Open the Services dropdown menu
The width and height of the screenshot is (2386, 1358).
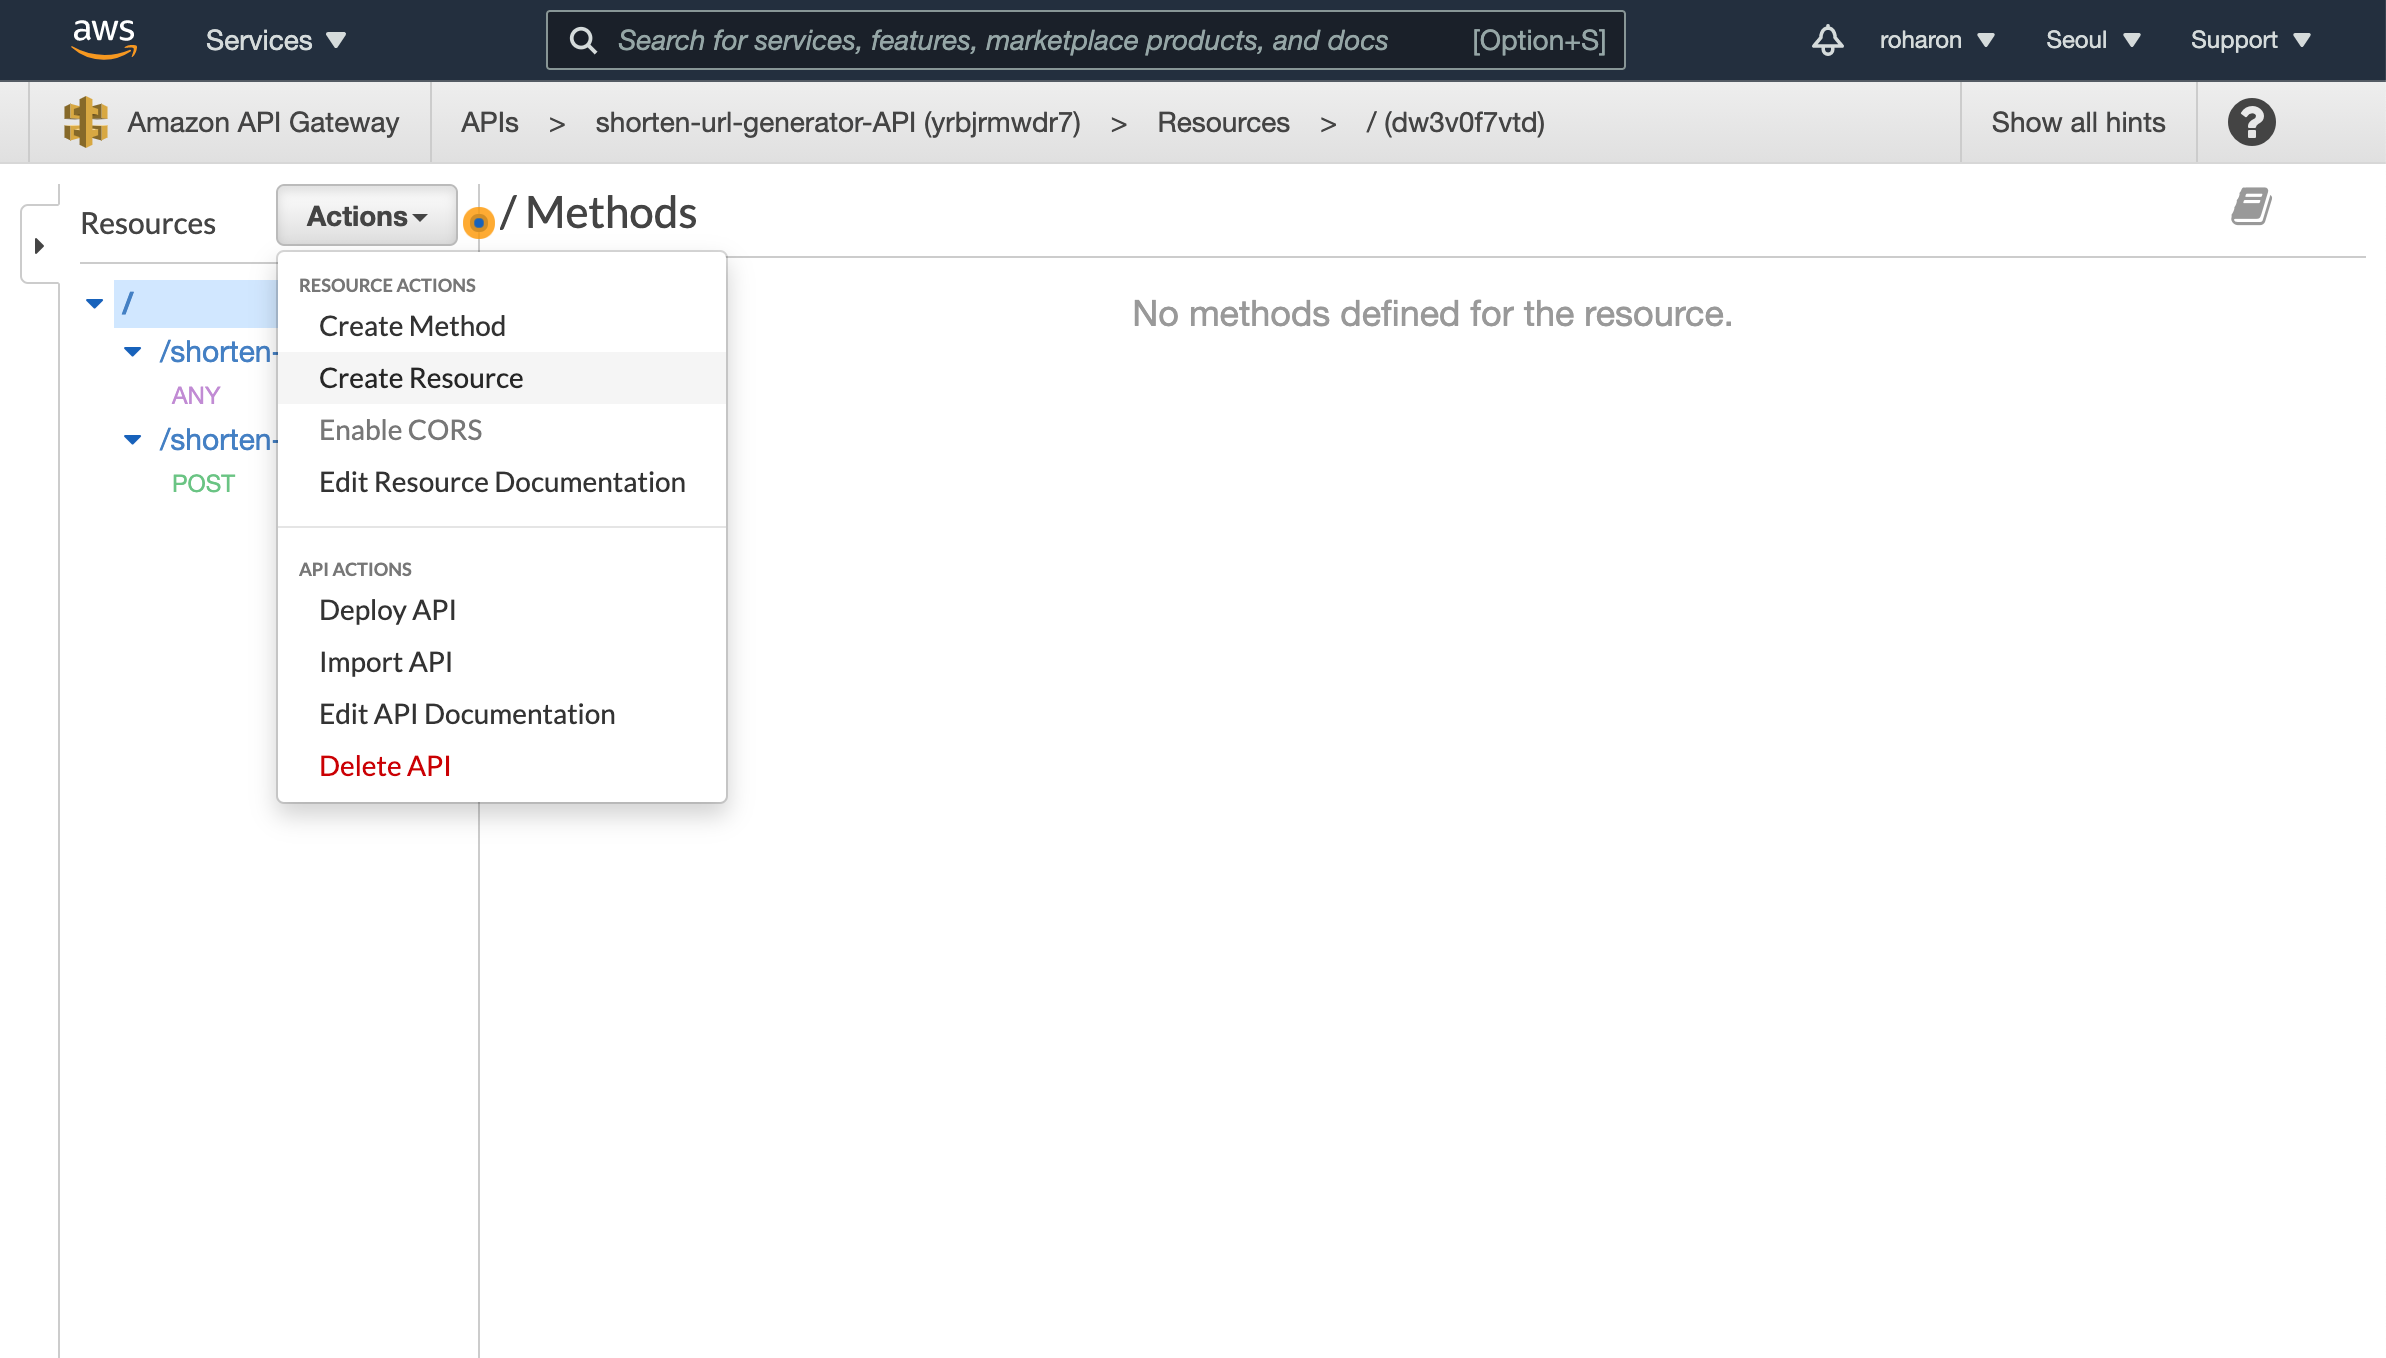pyautogui.click(x=275, y=40)
